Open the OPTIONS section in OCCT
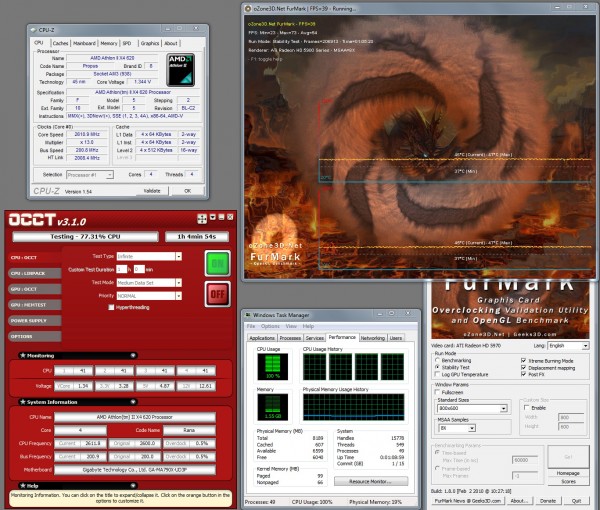The height and width of the screenshot is (510, 600). pos(34,337)
